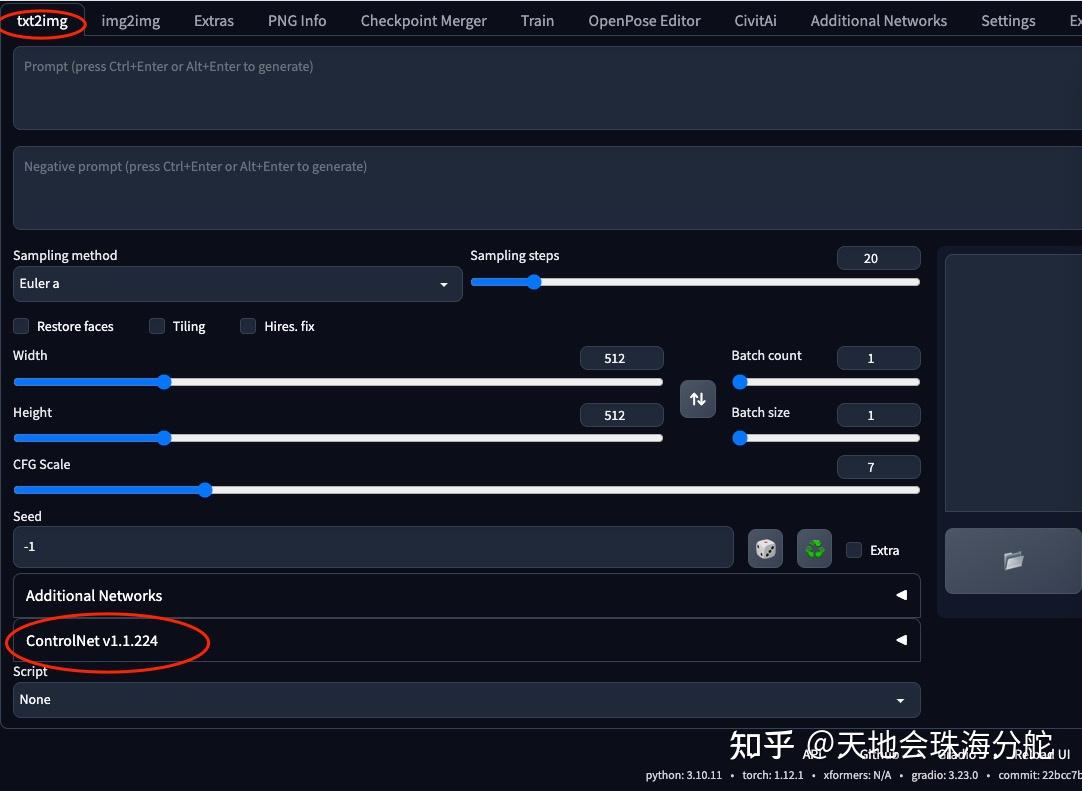Enable the Tiling checkbox
This screenshot has width=1082, height=791.
point(157,326)
